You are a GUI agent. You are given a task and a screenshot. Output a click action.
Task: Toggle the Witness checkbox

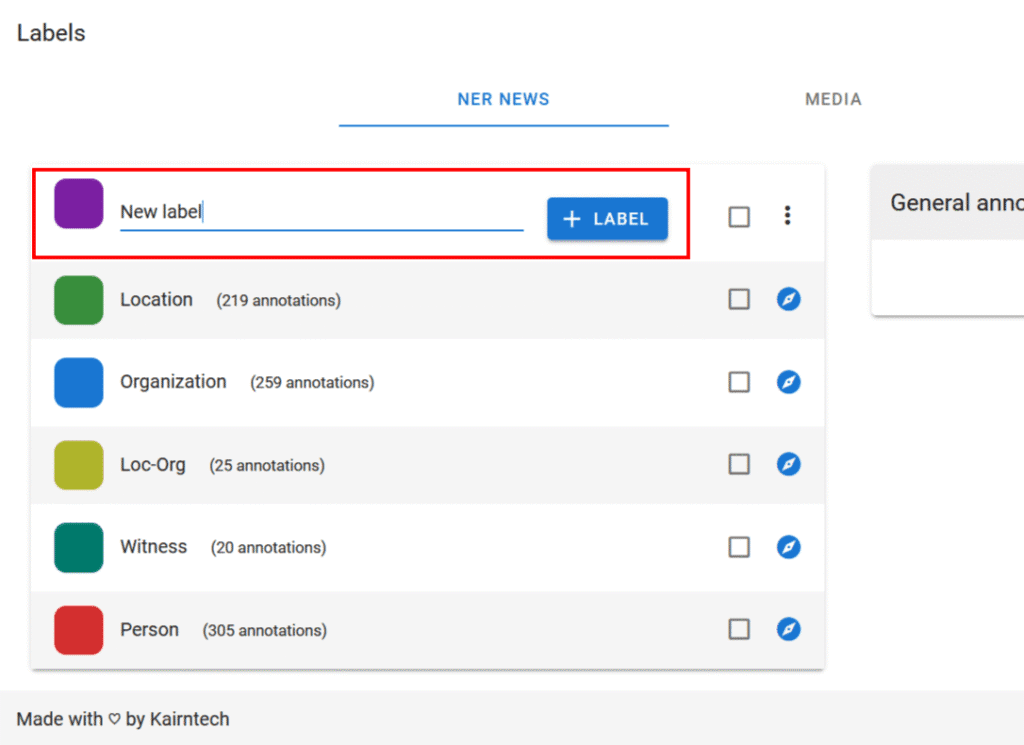tap(739, 547)
